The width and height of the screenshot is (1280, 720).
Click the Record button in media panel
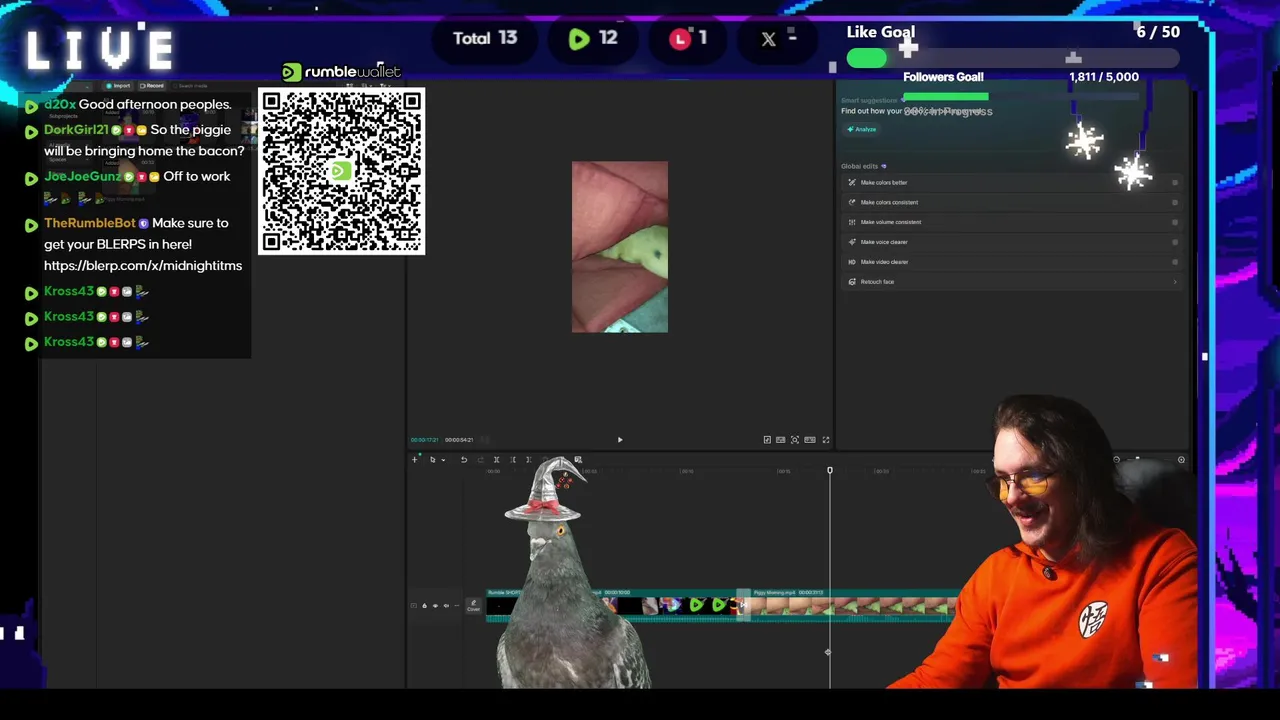point(152,86)
